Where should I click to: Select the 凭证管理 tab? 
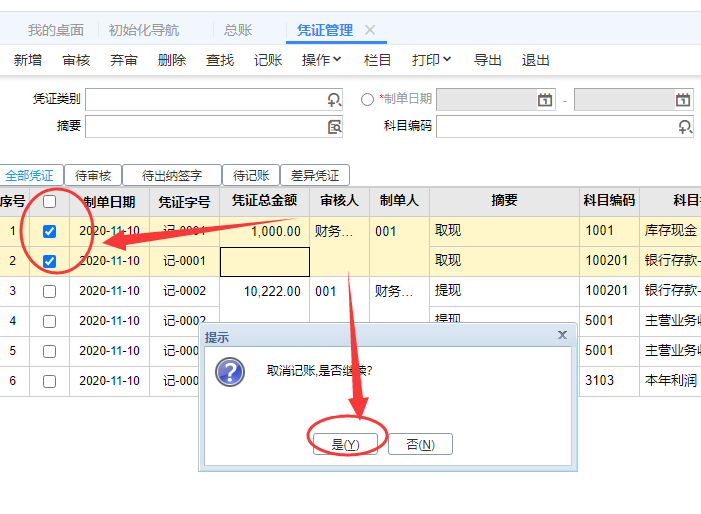tap(325, 30)
